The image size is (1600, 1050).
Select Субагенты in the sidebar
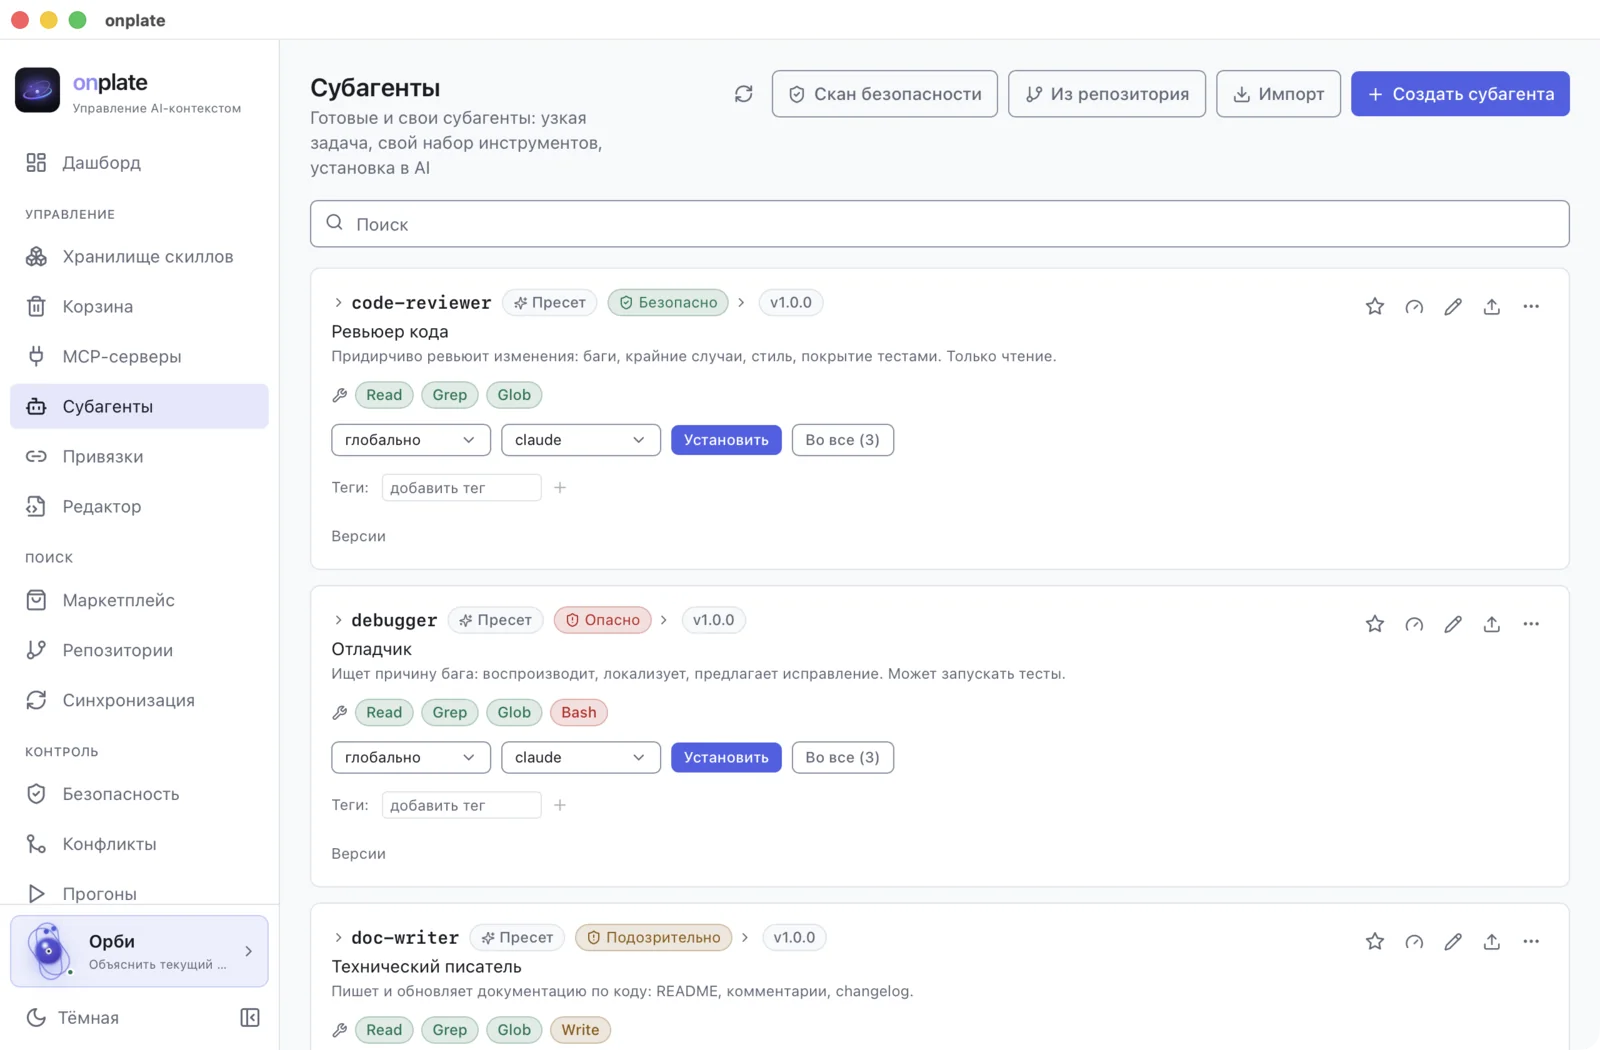tap(139, 407)
